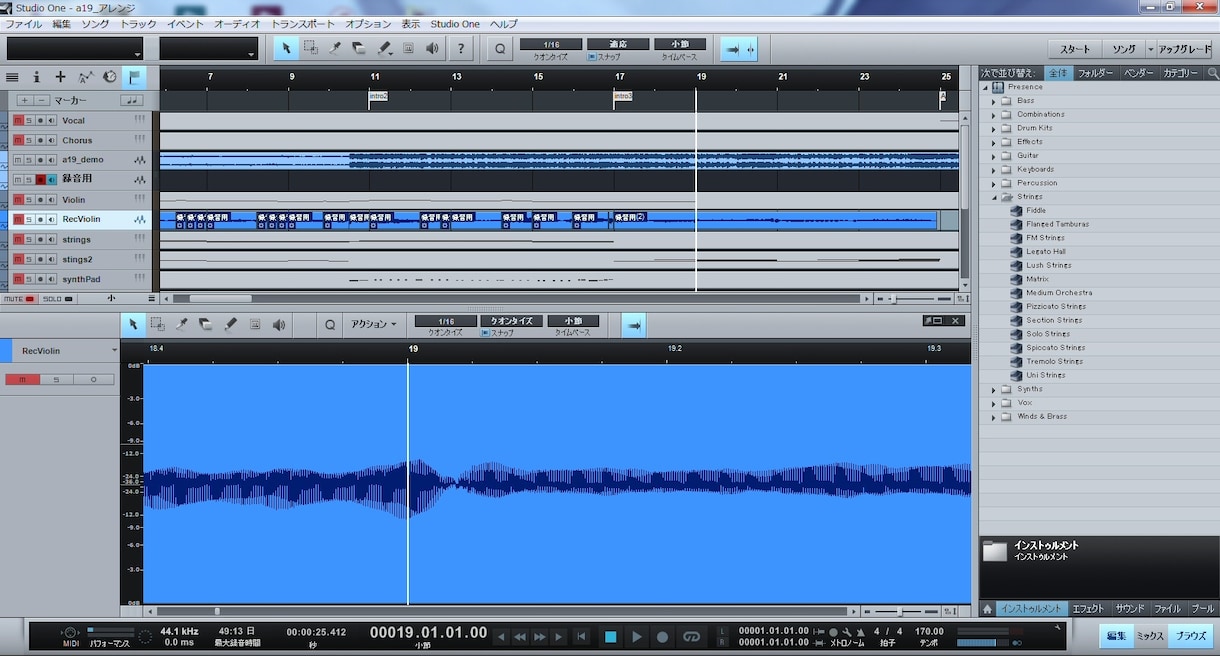Select the paint tool in the main toolbar
The height and width of the screenshot is (656, 1220).
[x=384, y=48]
